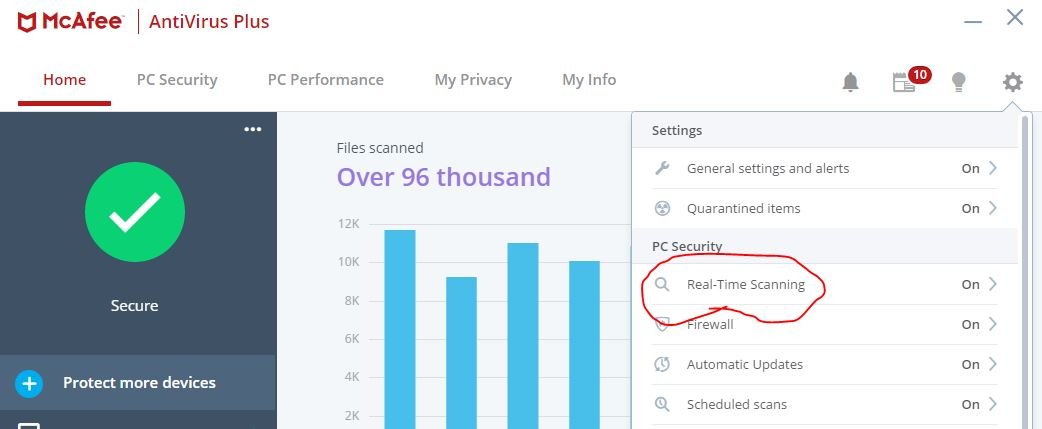Click the Over 96 thousand text
The width and height of the screenshot is (1042, 429).
click(x=444, y=177)
